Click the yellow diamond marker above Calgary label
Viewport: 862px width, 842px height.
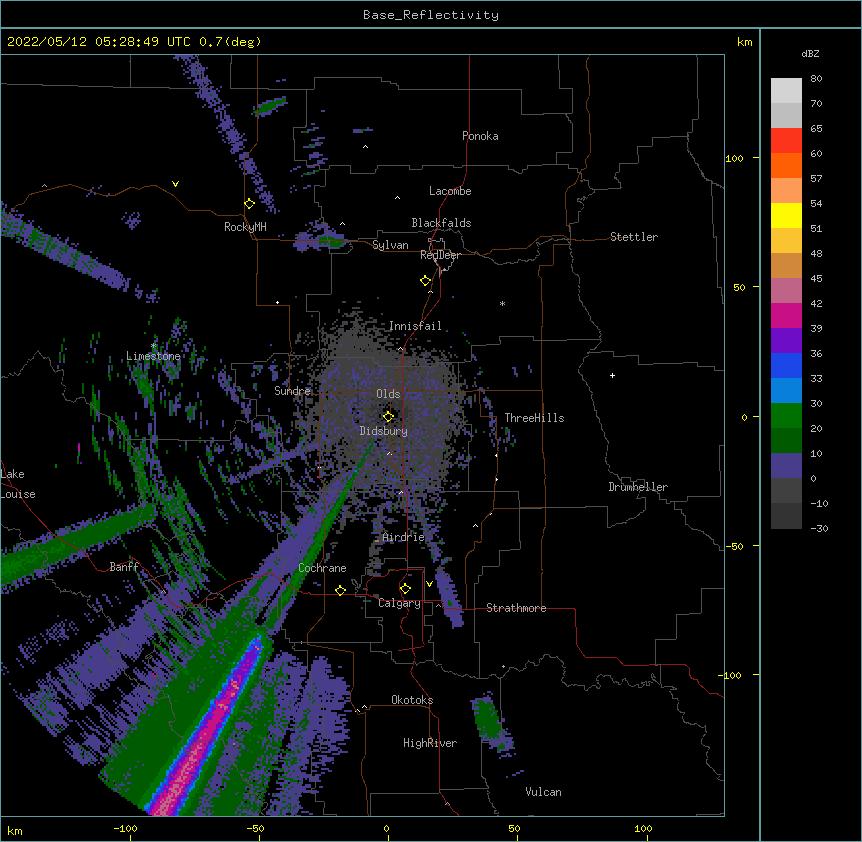point(406,589)
